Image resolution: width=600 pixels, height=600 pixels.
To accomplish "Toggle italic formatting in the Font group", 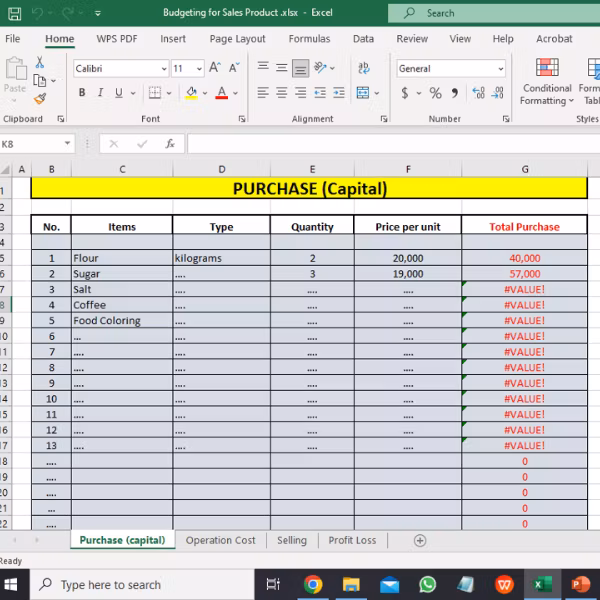I will pyautogui.click(x=100, y=93).
